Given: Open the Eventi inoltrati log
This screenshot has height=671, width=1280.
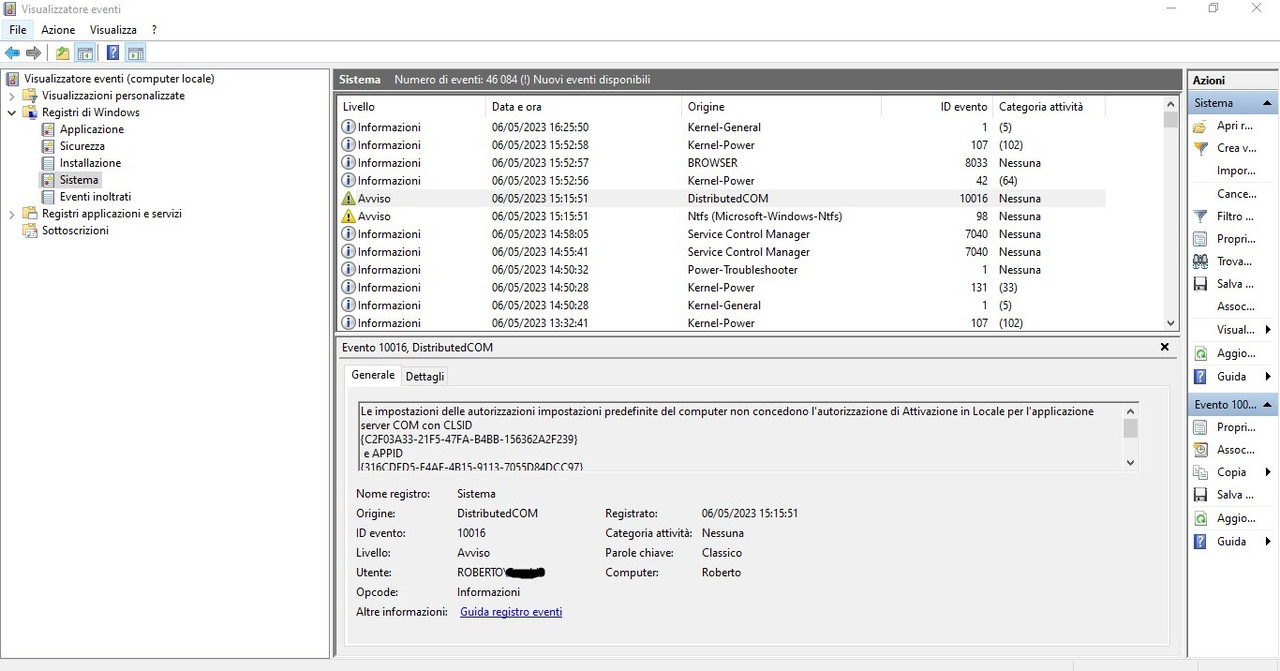Looking at the screenshot, I should 95,197.
